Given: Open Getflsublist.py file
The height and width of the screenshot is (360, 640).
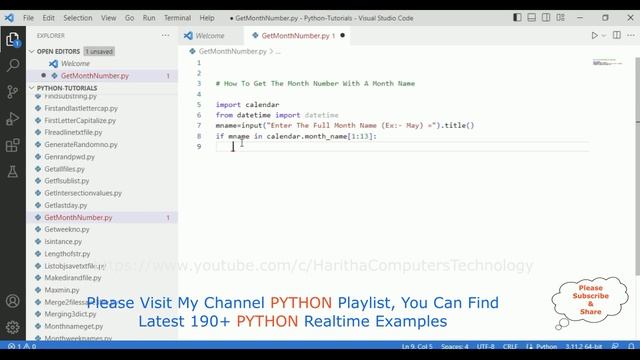Looking at the screenshot, I should coord(67,181).
